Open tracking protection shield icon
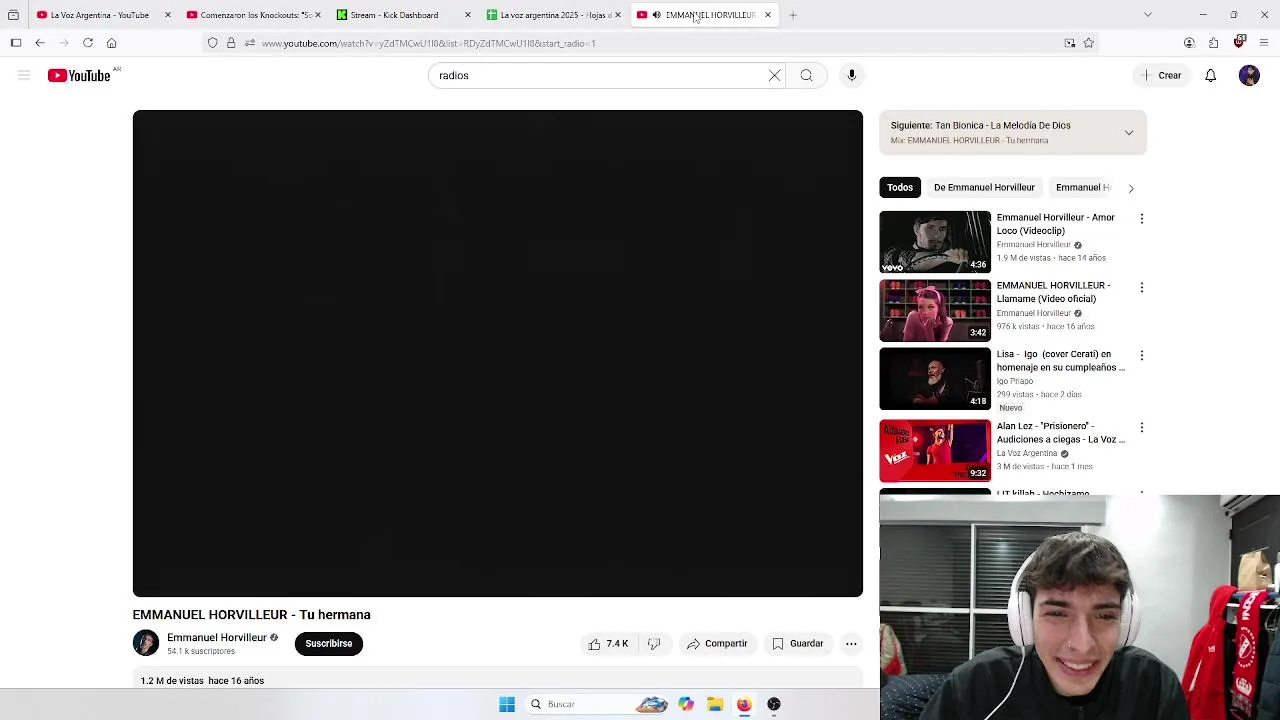This screenshot has width=1280, height=720. pyautogui.click(x=213, y=43)
